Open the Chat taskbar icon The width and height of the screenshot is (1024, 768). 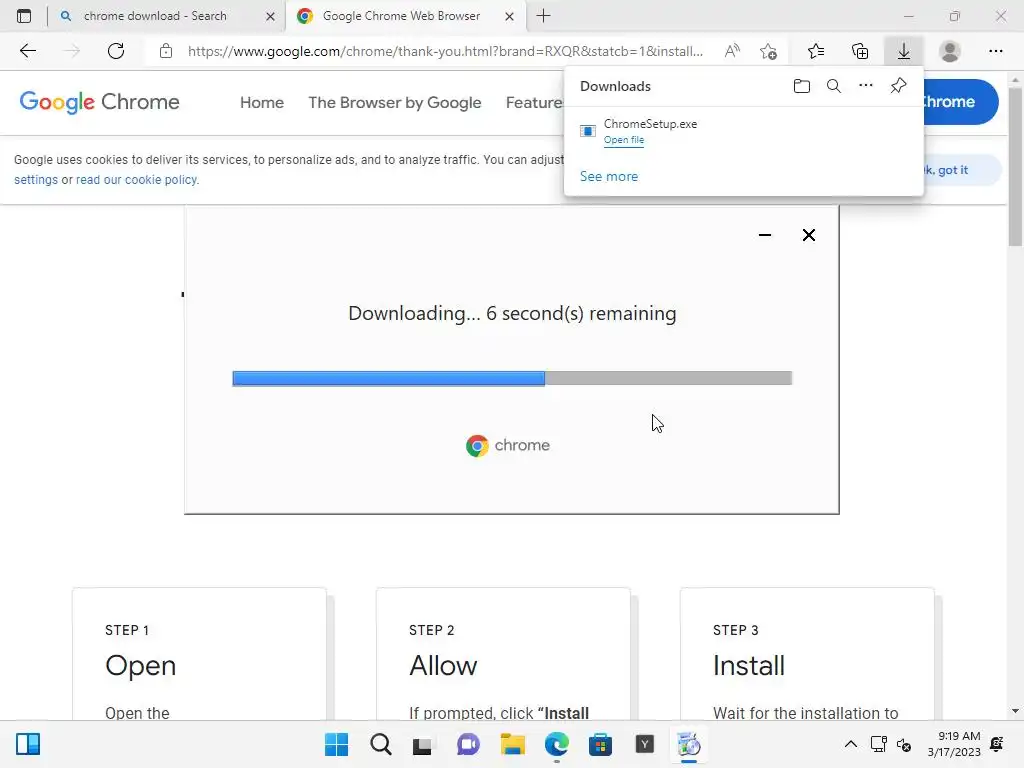click(468, 744)
